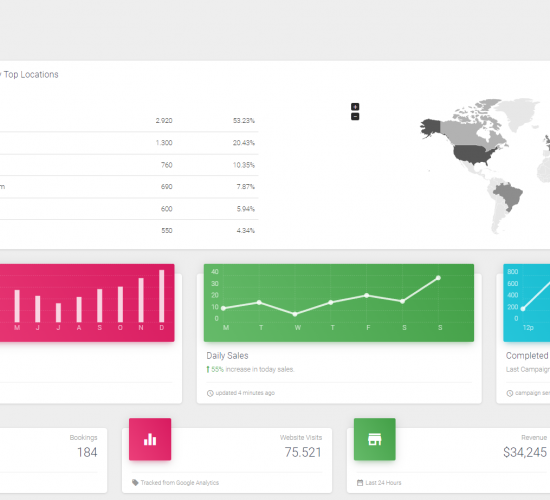Click the 10.35% table cell
The image size is (550, 500).
tap(244, 165)
